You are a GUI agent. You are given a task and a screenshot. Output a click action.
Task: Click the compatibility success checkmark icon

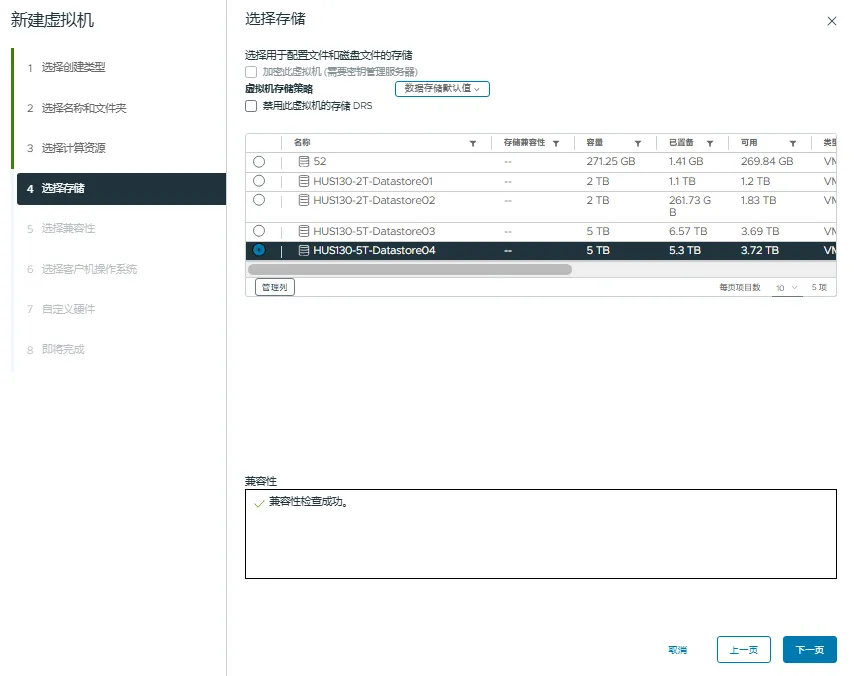tap(259, 503)
